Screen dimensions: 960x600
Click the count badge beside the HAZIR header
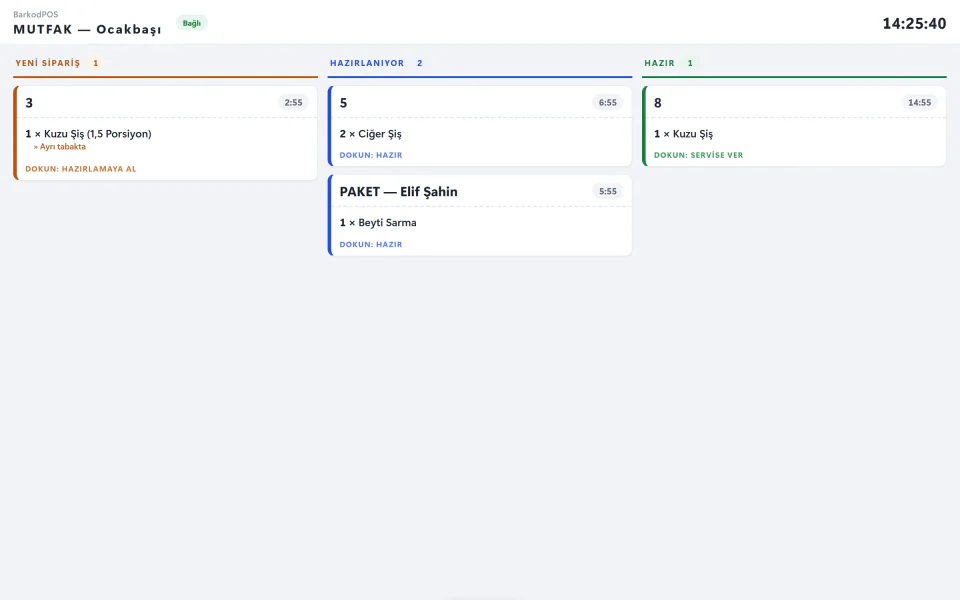690,63
